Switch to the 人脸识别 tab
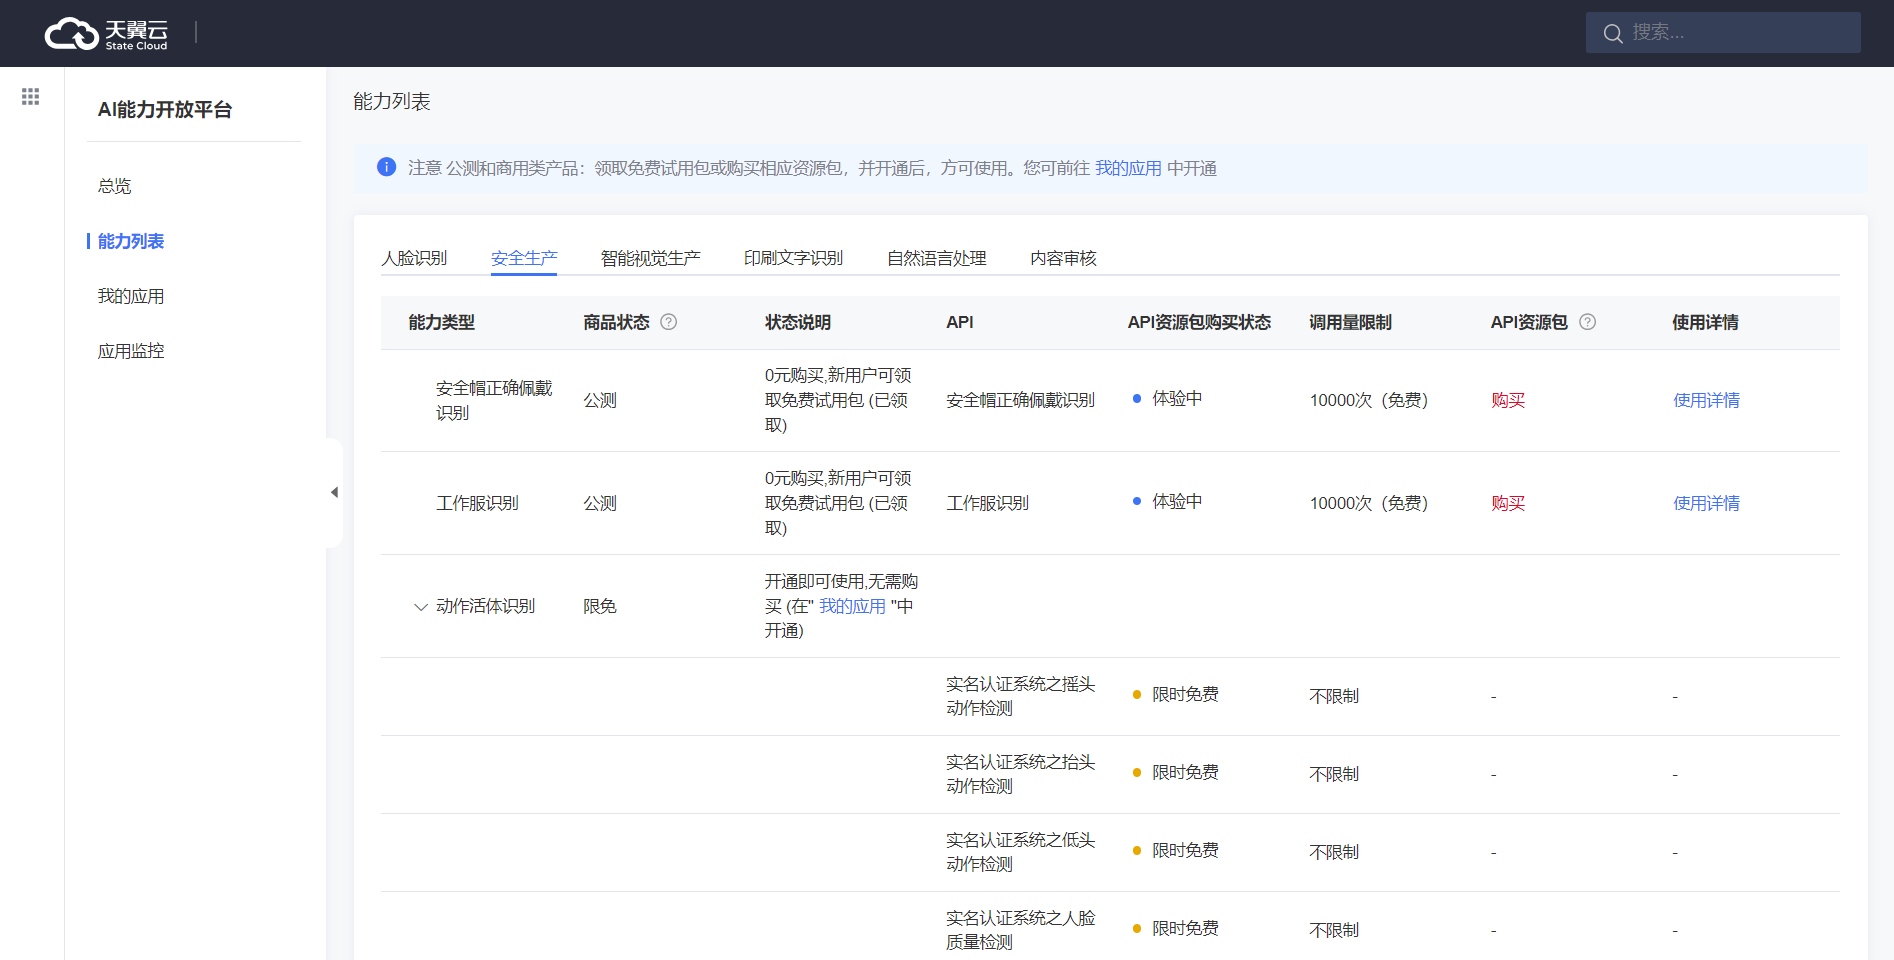The width and height of the screenshot is (1894, 960). (x=414, y=258)
